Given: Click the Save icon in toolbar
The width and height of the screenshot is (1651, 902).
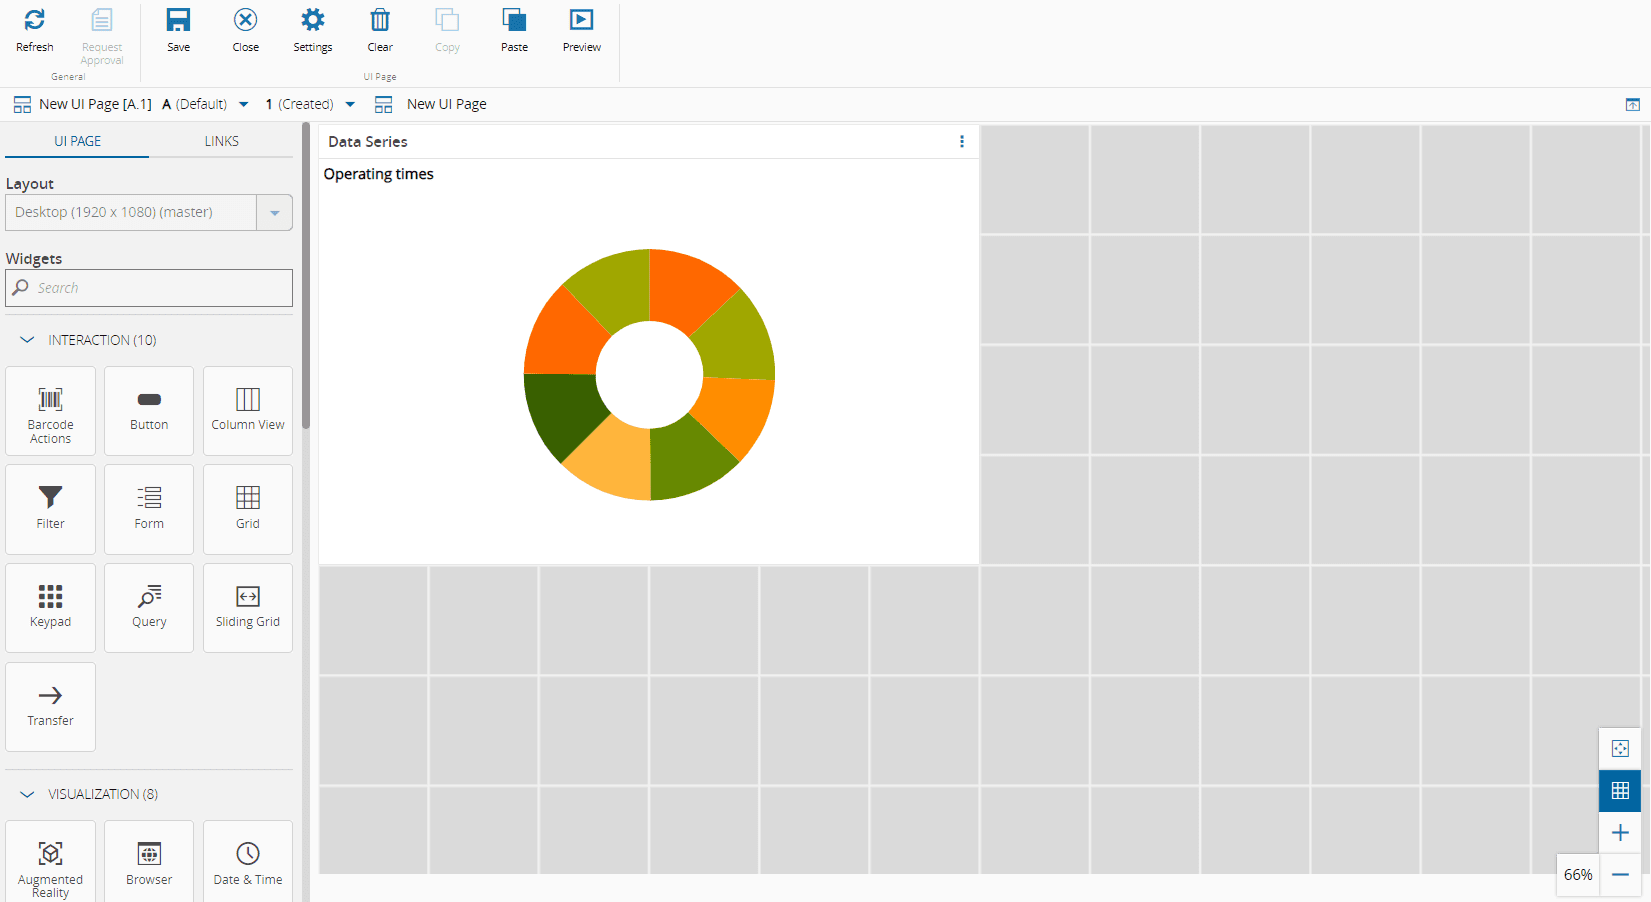Looking at the screenshot, I should pos(178,21).
